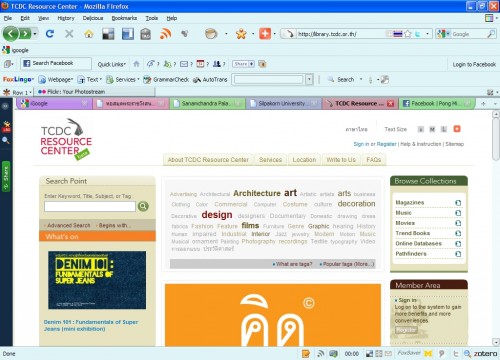
Task: Set text size to M
Action: tap(432, 129)
